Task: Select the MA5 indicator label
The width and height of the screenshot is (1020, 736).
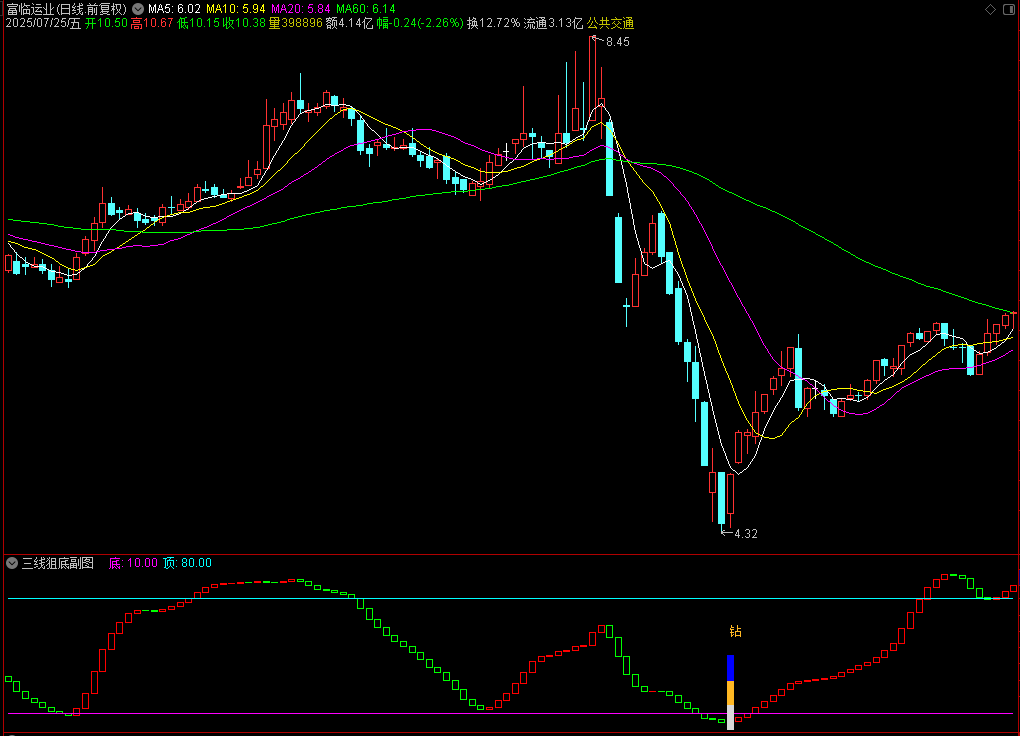Action: [x=174, y=9]
